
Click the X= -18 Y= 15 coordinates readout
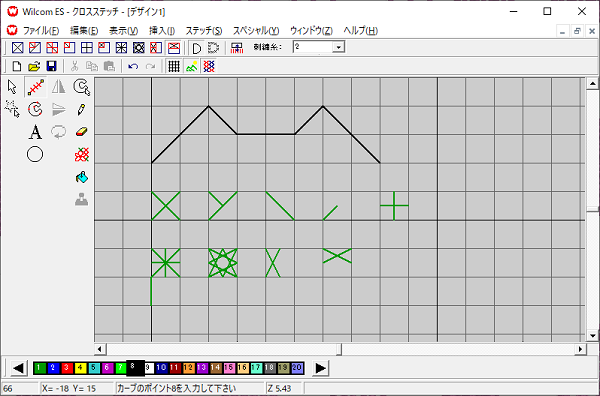click(x=77, y=389)
